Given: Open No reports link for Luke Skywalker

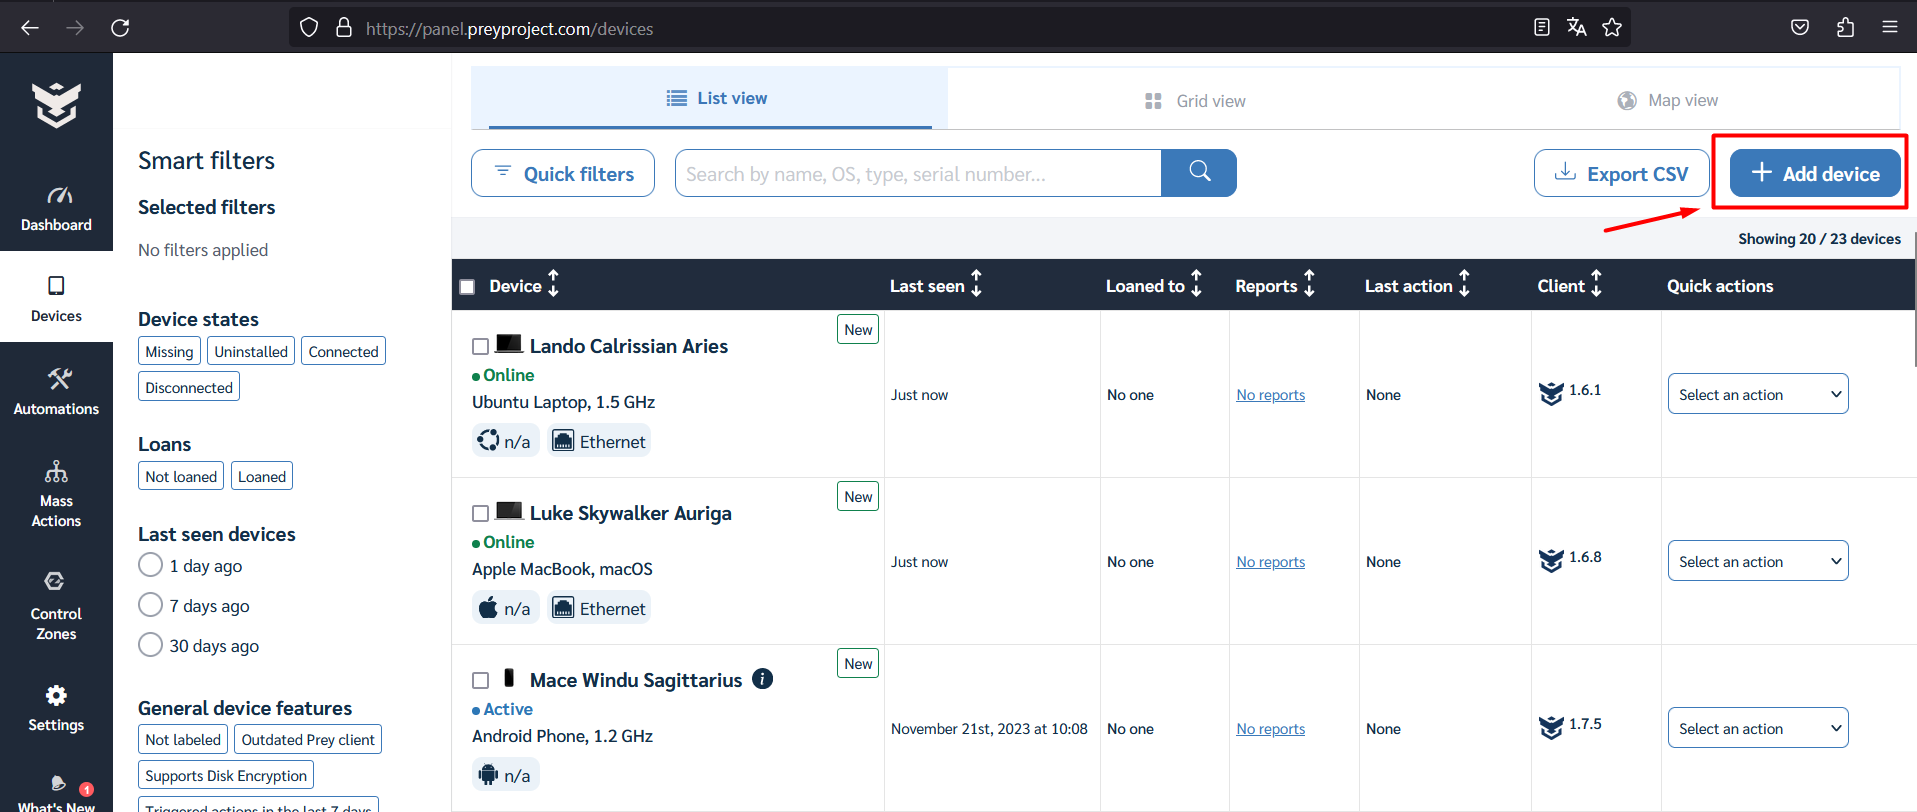Looking at the screenshot, I should click(x=1270, y=562).
